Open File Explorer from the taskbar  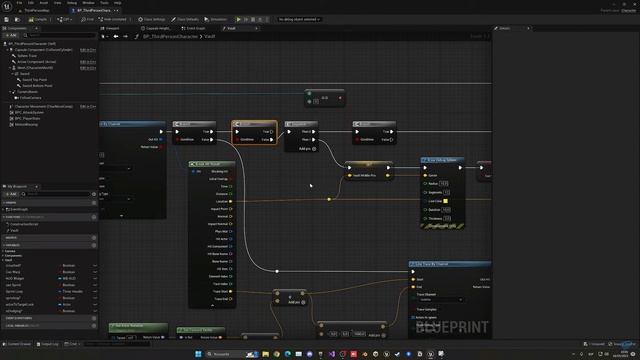265,354
